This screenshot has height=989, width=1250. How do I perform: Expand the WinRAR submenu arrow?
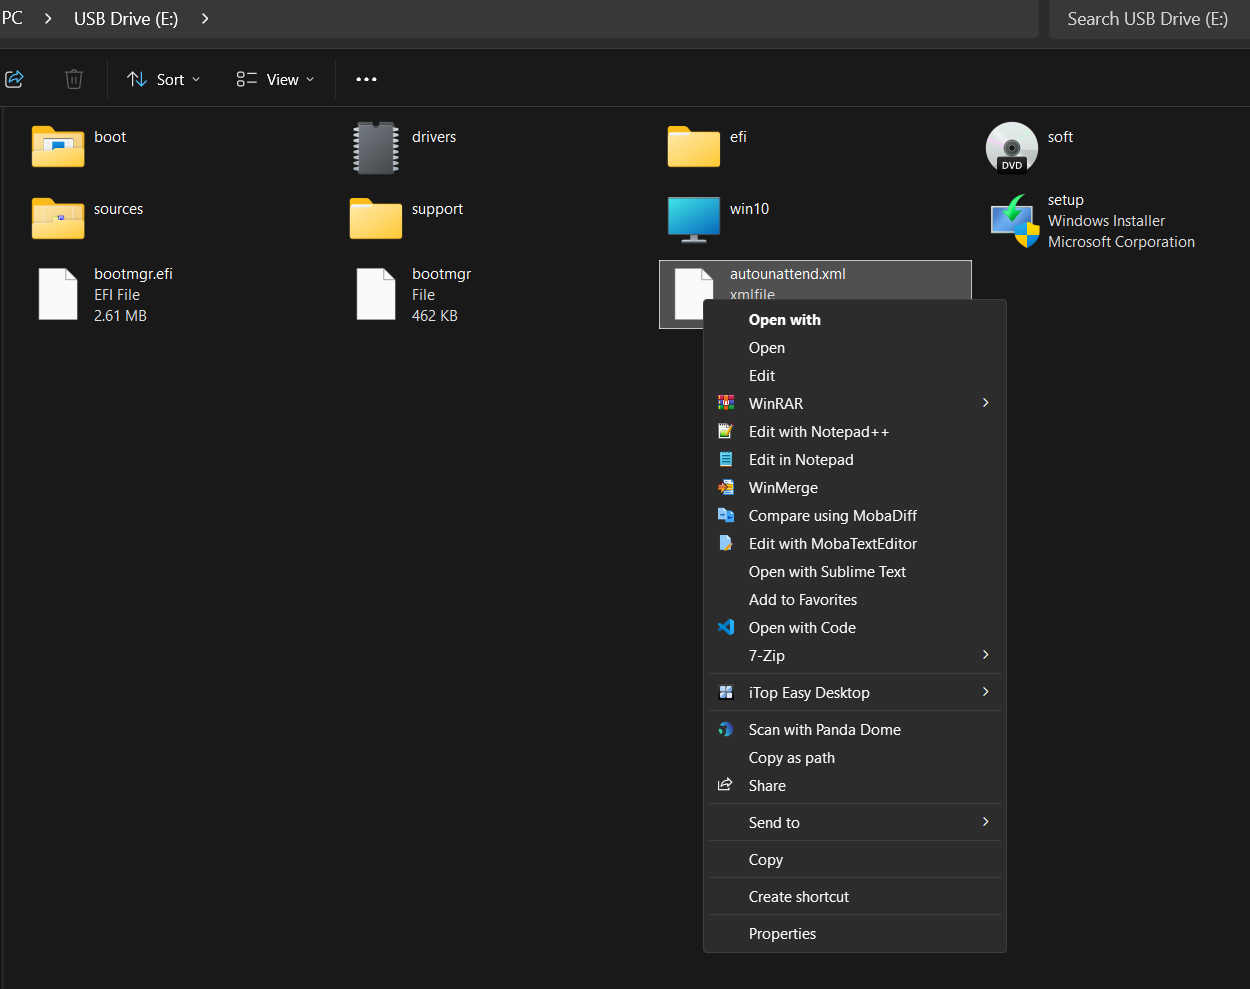(x=985, y=403)
